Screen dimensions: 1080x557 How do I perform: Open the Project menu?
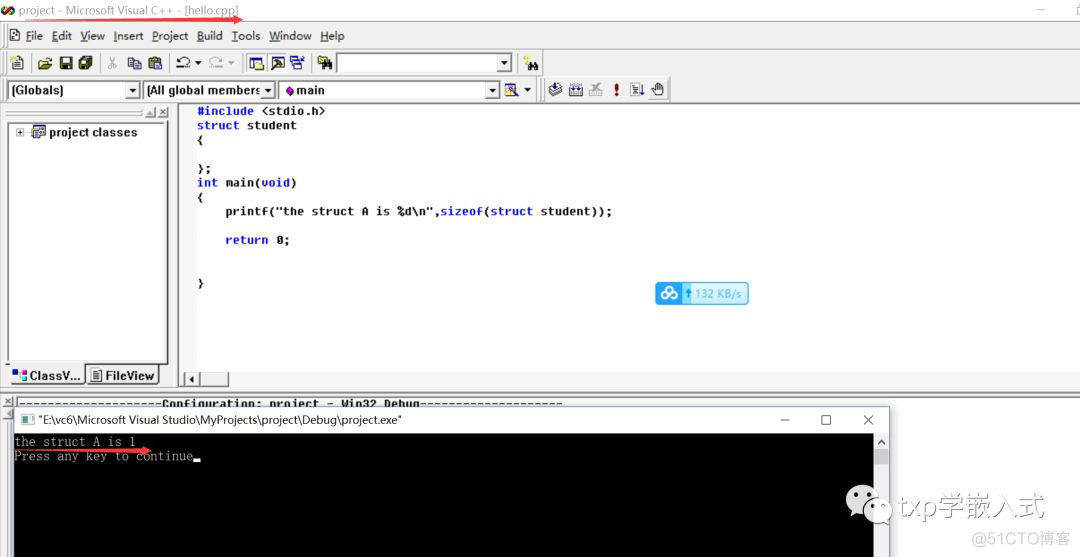169,36
